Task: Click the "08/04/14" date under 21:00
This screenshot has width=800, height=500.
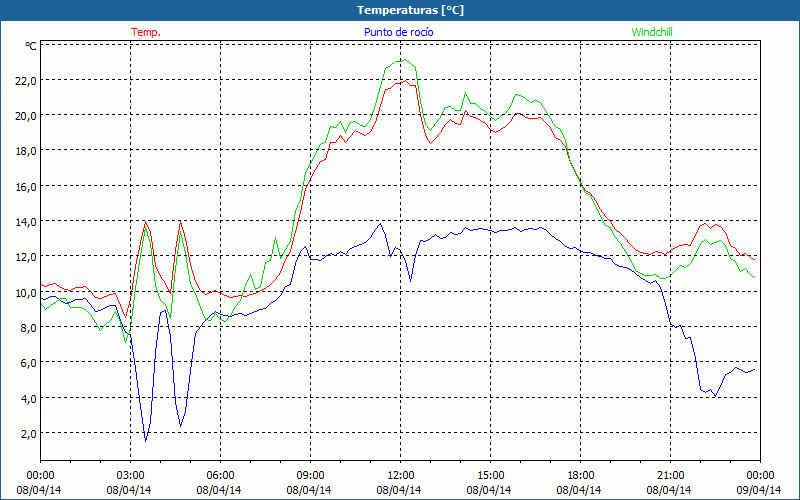Action: [x=669, y=490]
